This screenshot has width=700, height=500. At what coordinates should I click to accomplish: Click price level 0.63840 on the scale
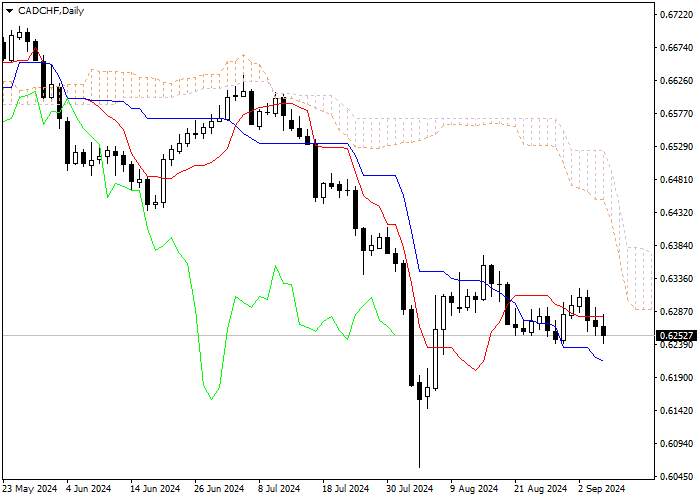(x=677, y=246)
